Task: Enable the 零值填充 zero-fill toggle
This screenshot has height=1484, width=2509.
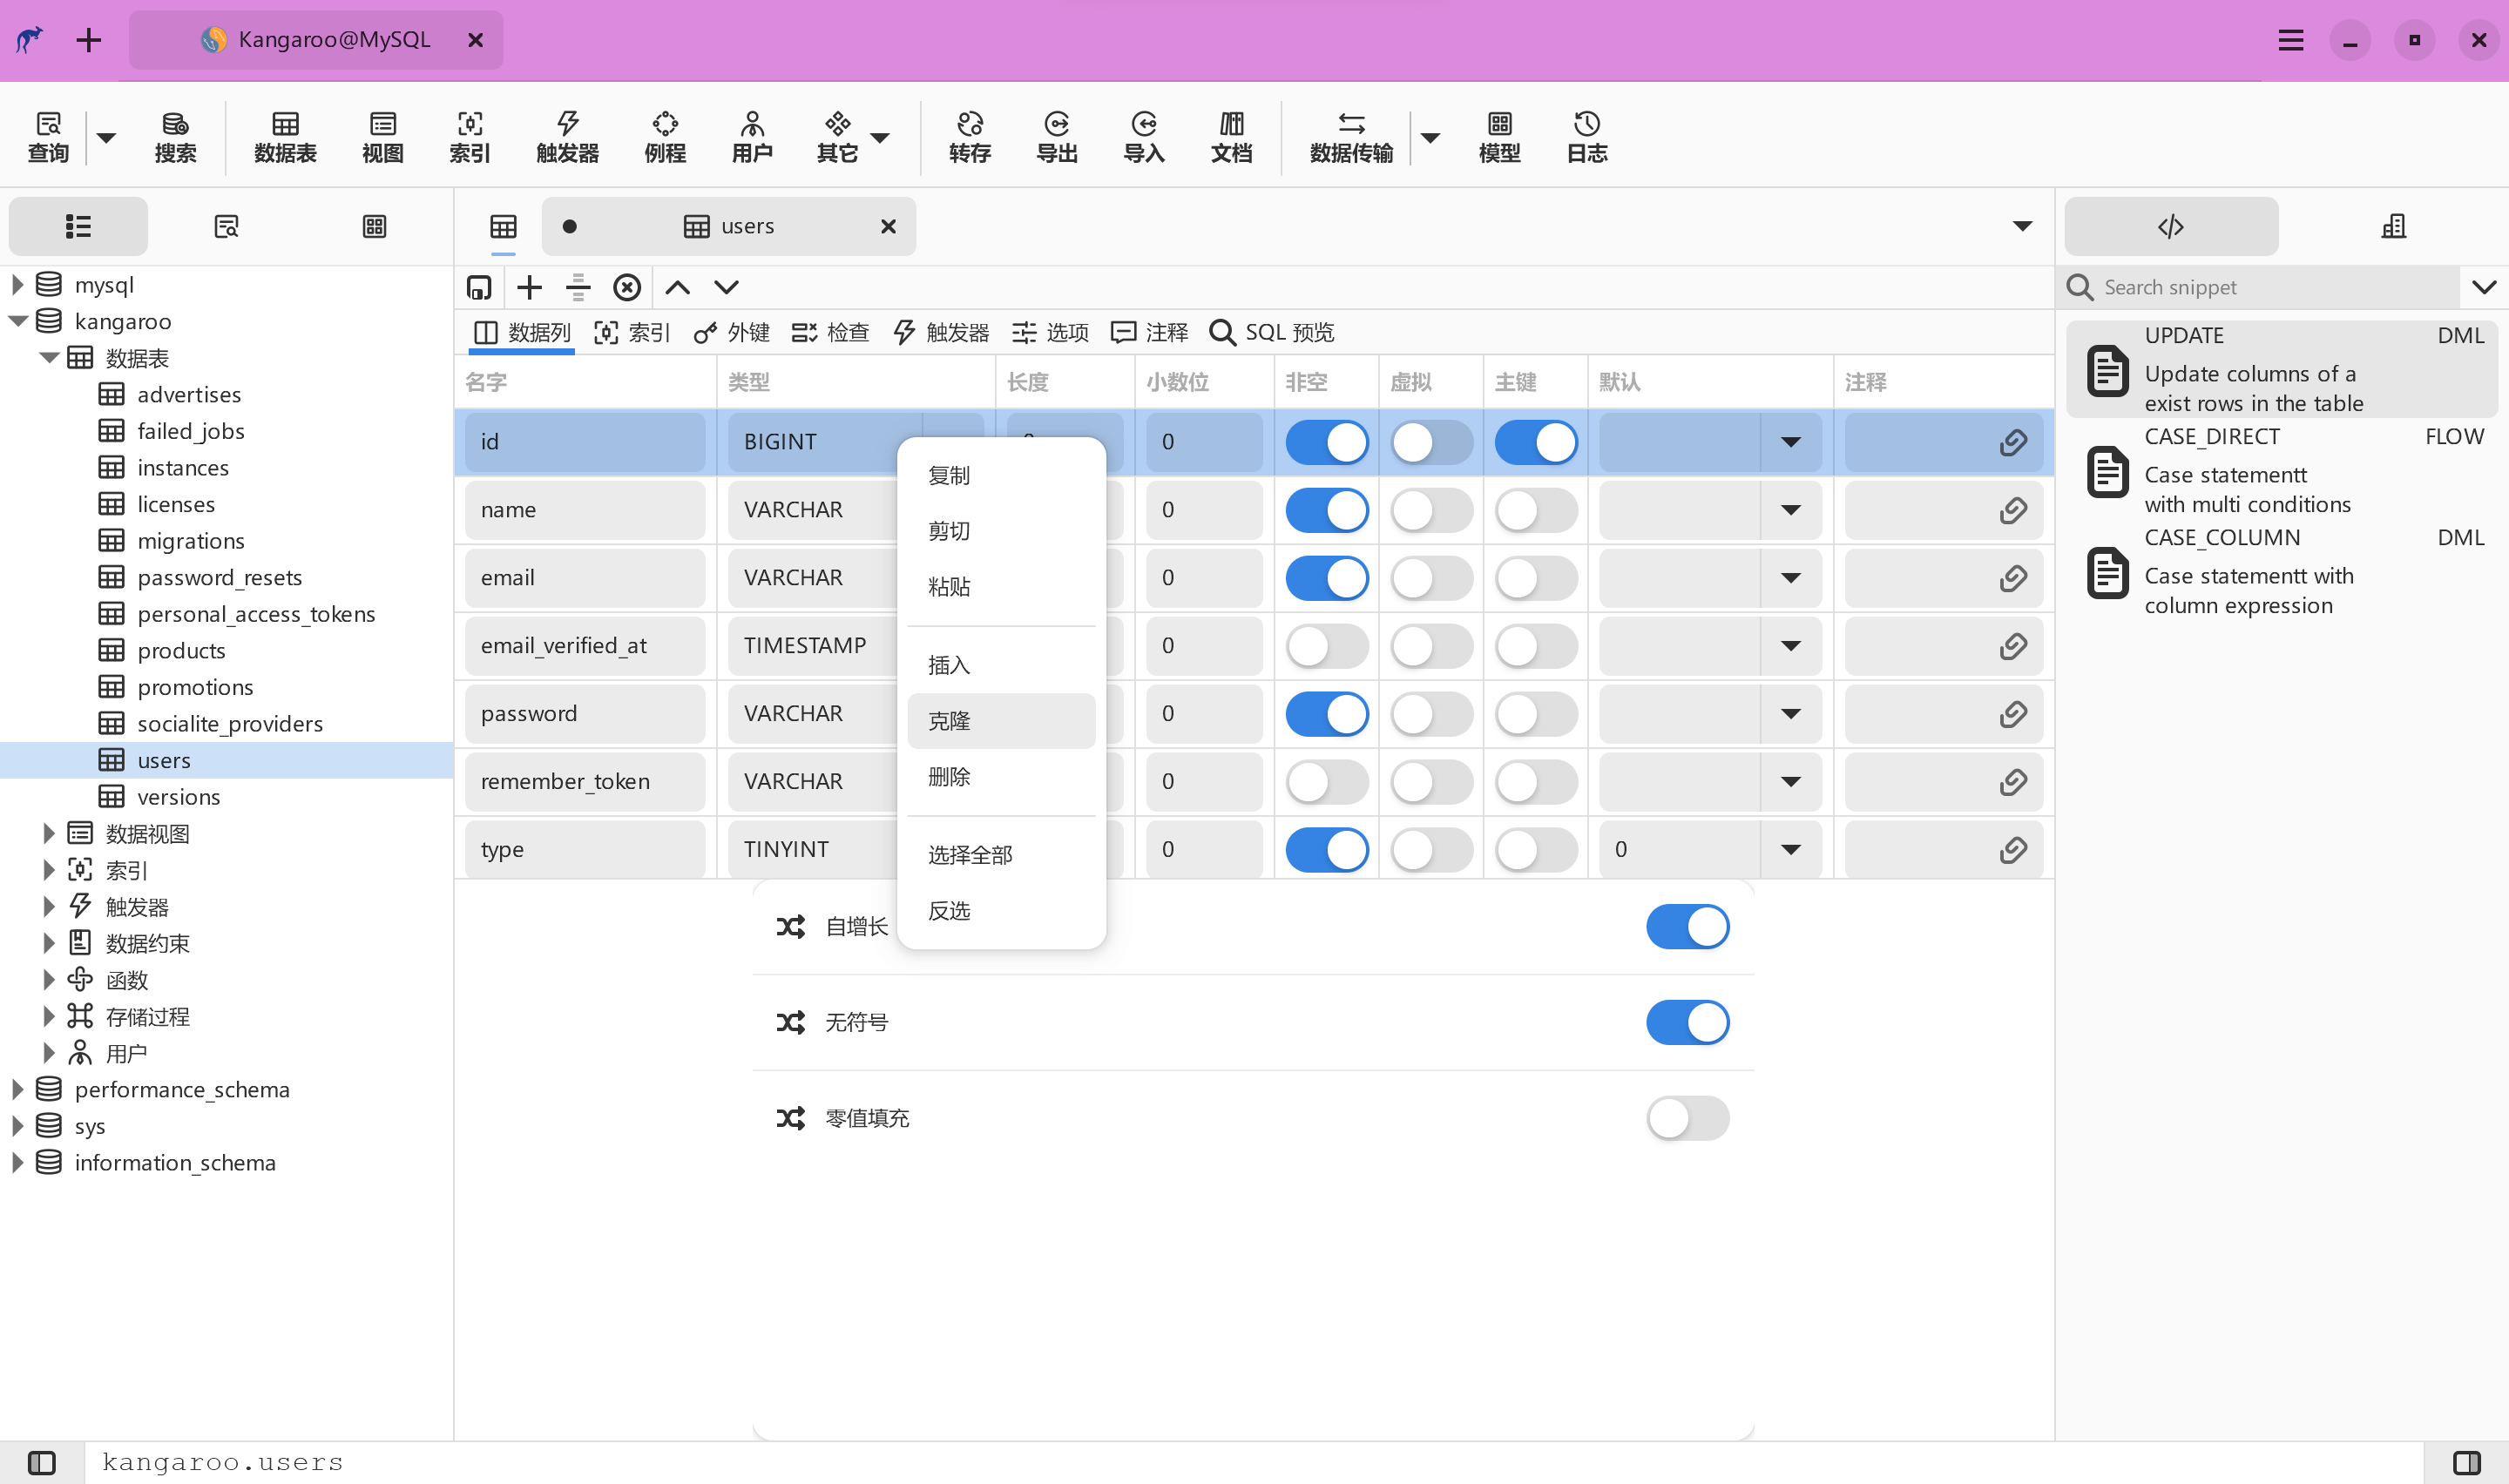Action: pos(1687,1118)
